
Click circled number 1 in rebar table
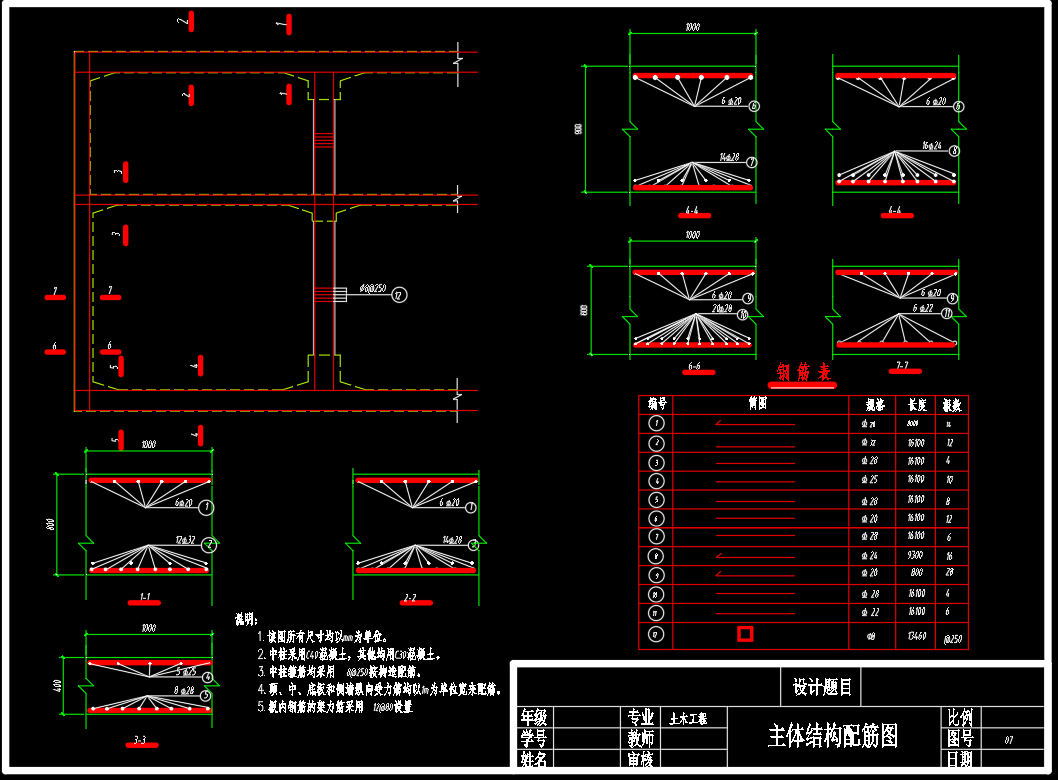[x=656, y=424]
